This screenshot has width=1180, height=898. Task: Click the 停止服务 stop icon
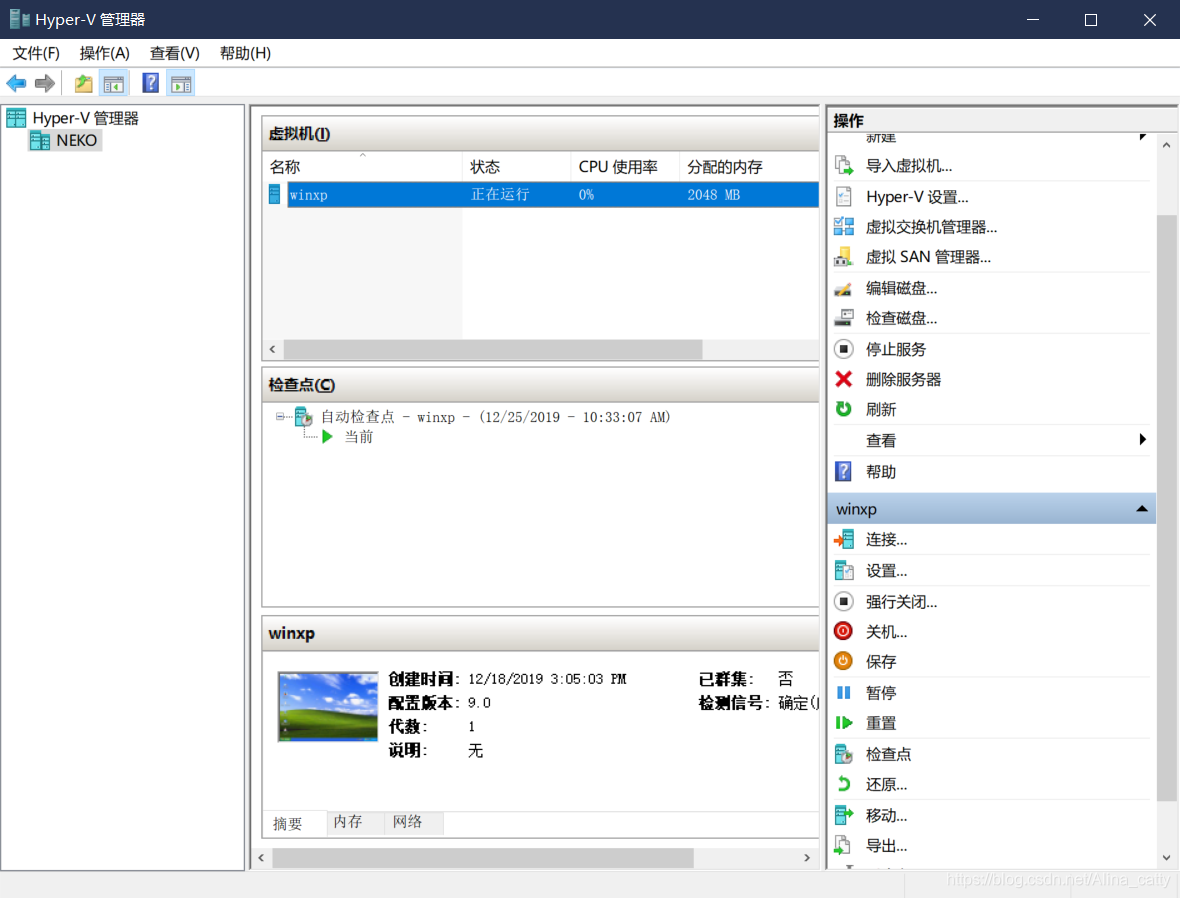click(844, 349)
